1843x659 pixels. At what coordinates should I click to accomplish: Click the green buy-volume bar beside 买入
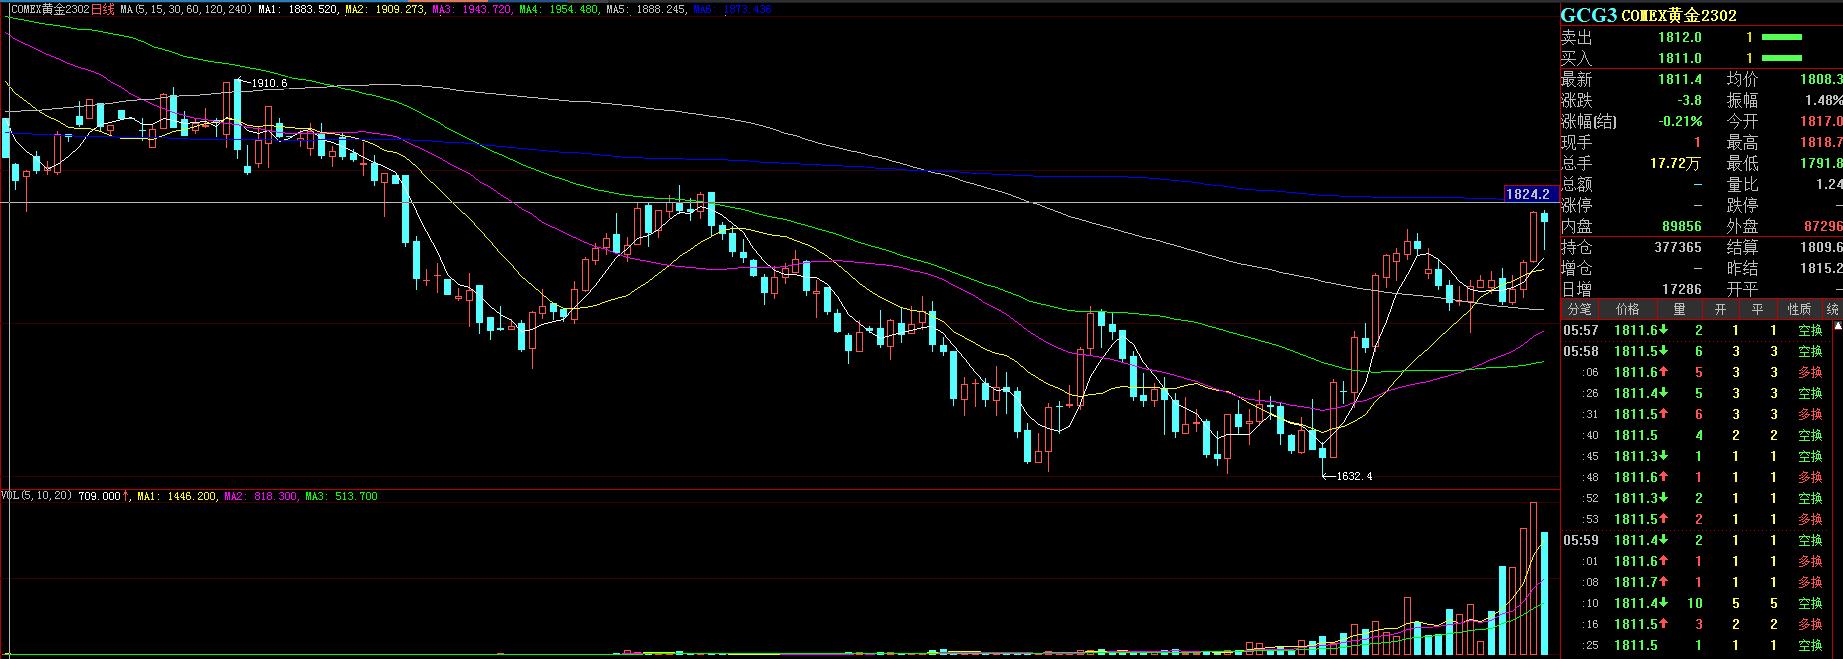pos(1781,58)
